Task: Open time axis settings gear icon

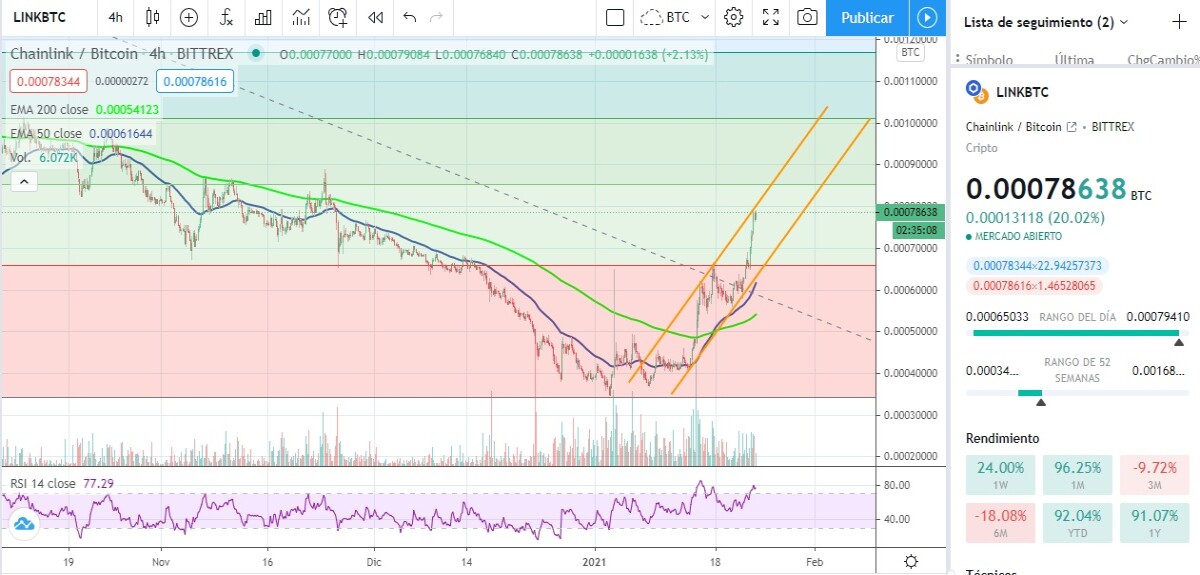Action: [911, 561]
